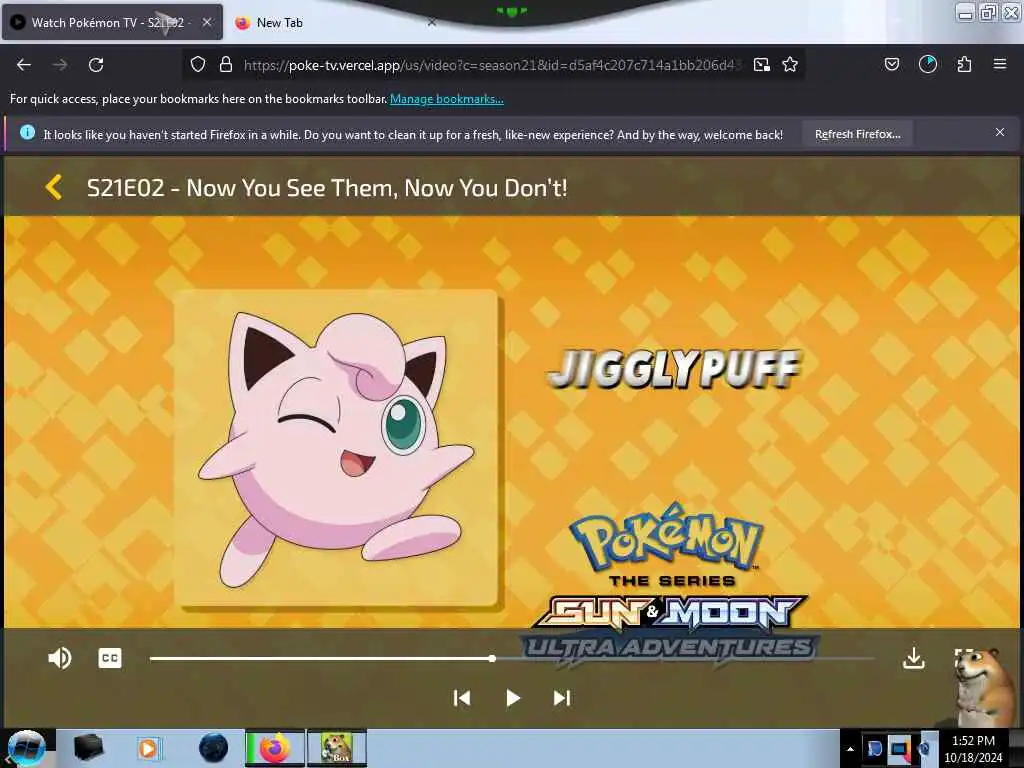Image resolution: width=1024 pixels, height=768 pixels.
Task: Open the extensions puzzle icon
Action: click(964, 64)
